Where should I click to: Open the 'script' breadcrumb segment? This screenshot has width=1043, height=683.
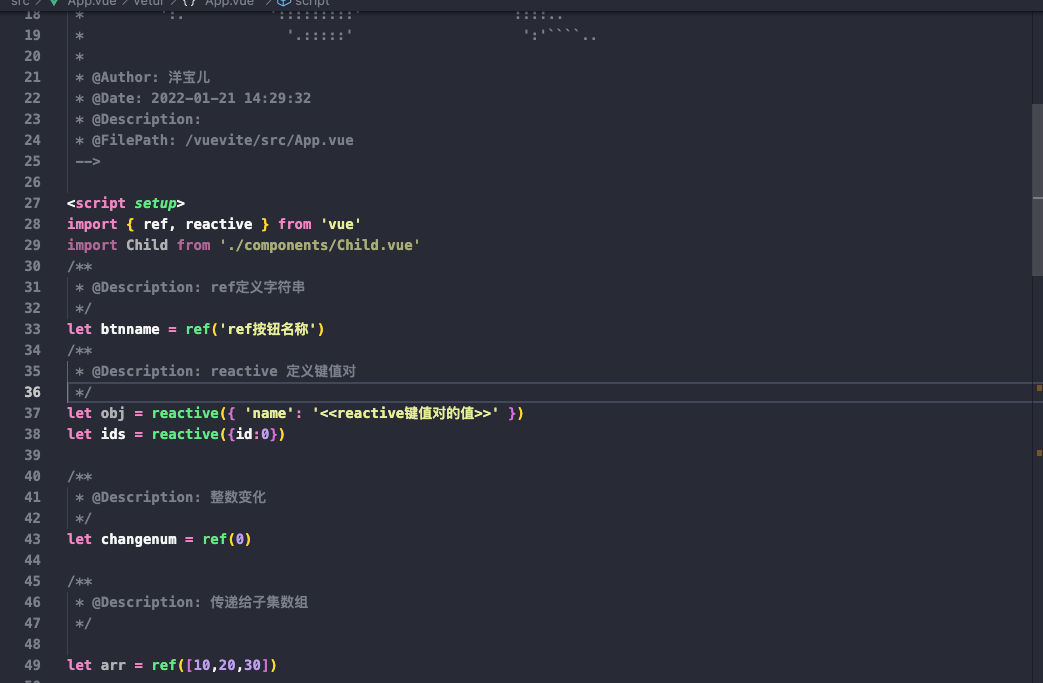(312, 3)
